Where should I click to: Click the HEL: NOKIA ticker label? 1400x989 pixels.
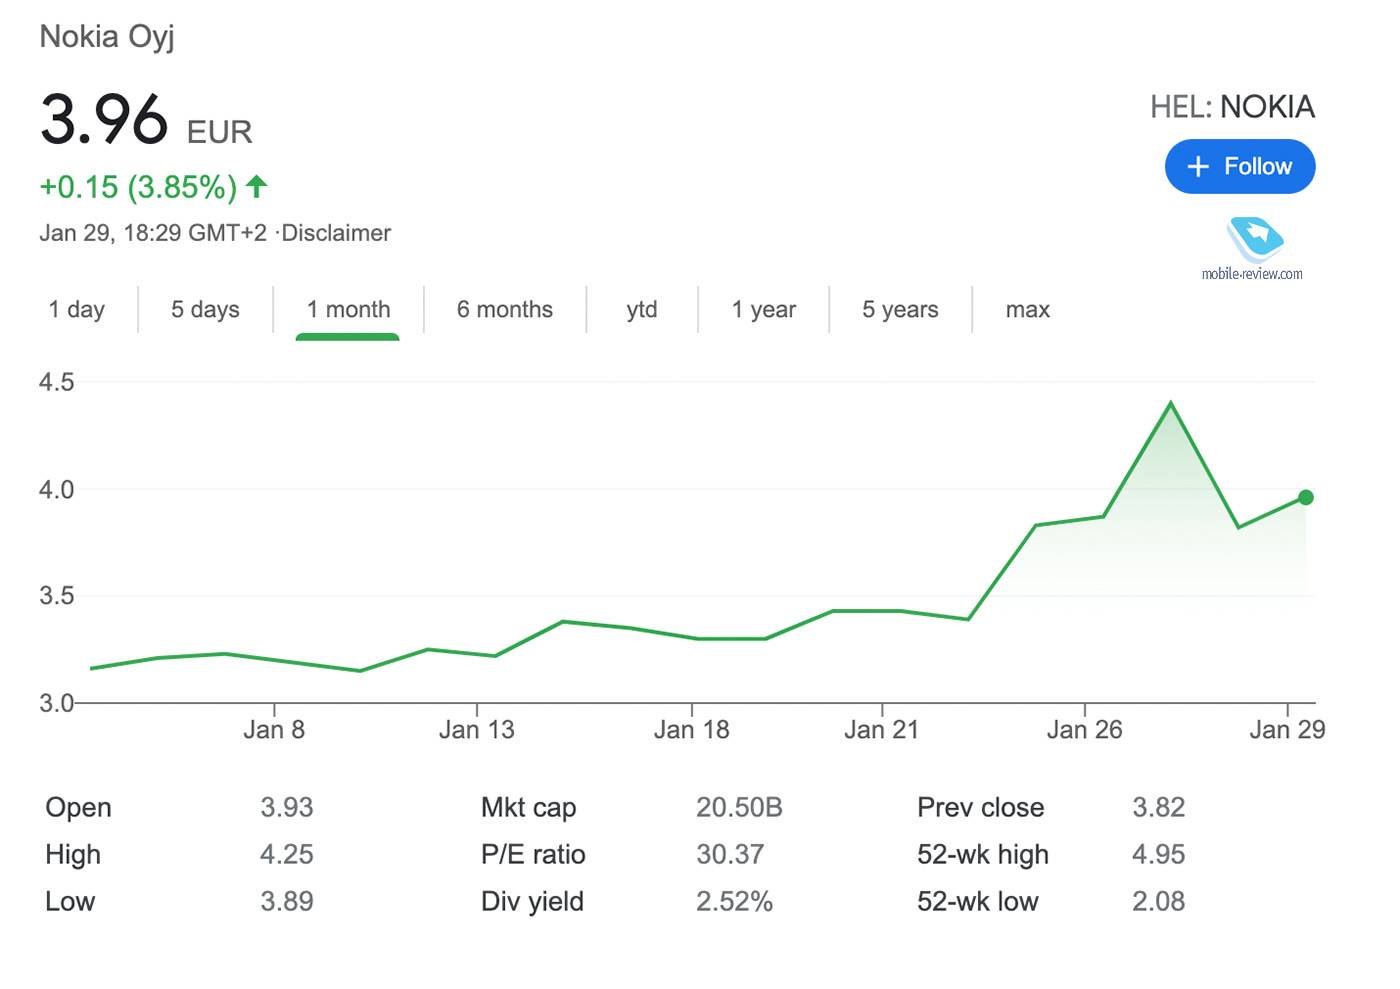(1232, 107)
